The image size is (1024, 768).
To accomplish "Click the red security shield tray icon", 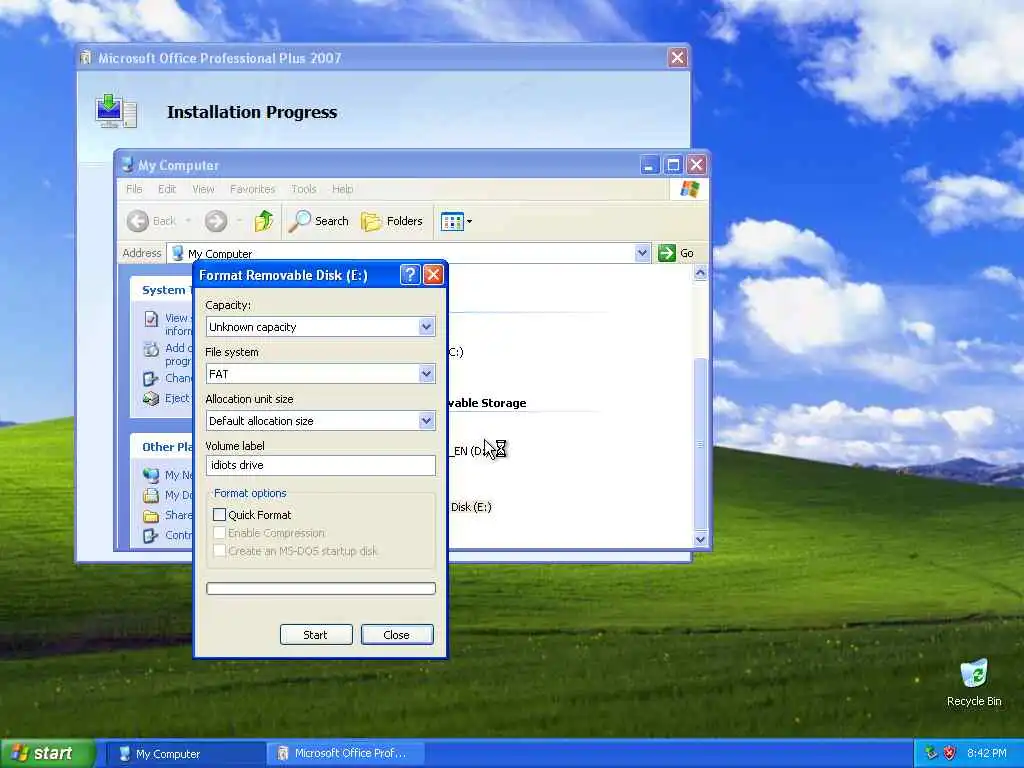I will pos(950,753).
